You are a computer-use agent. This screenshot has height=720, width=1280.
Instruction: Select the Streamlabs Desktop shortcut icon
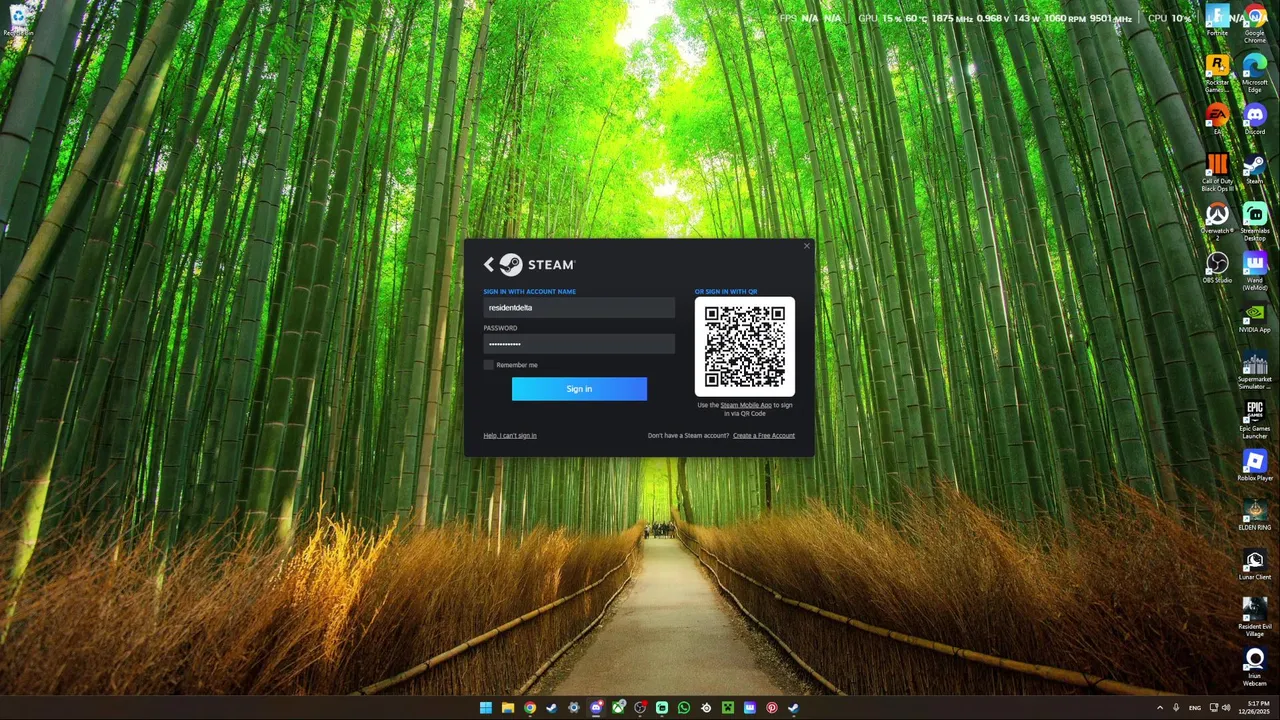(1254, 222)
